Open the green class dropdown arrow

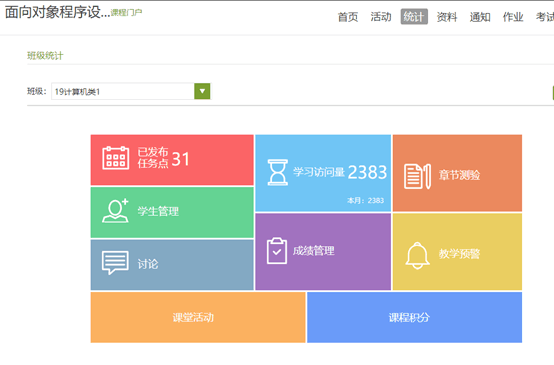click(x=202, y=91)
